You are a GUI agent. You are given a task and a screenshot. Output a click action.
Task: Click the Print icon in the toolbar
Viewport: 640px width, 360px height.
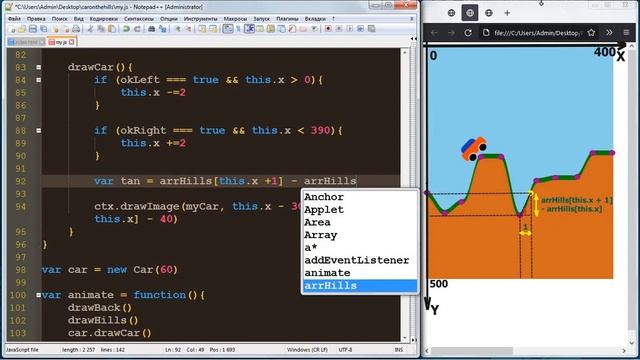[76, 29]
